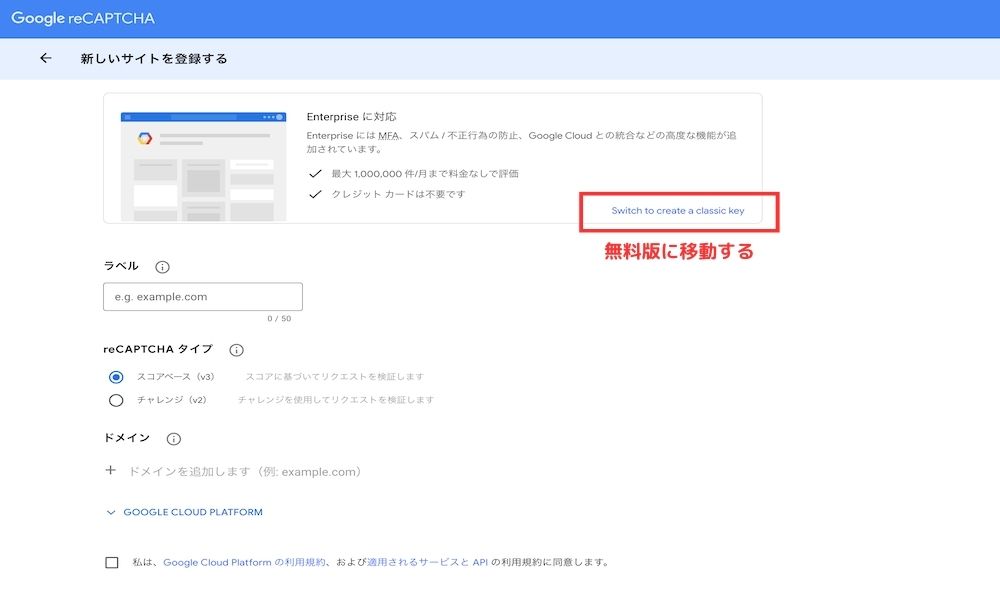Open Google Cloud Platform の利用規約 link
The width and height of the screenshot is (1000, 600).
pos(244,562)
